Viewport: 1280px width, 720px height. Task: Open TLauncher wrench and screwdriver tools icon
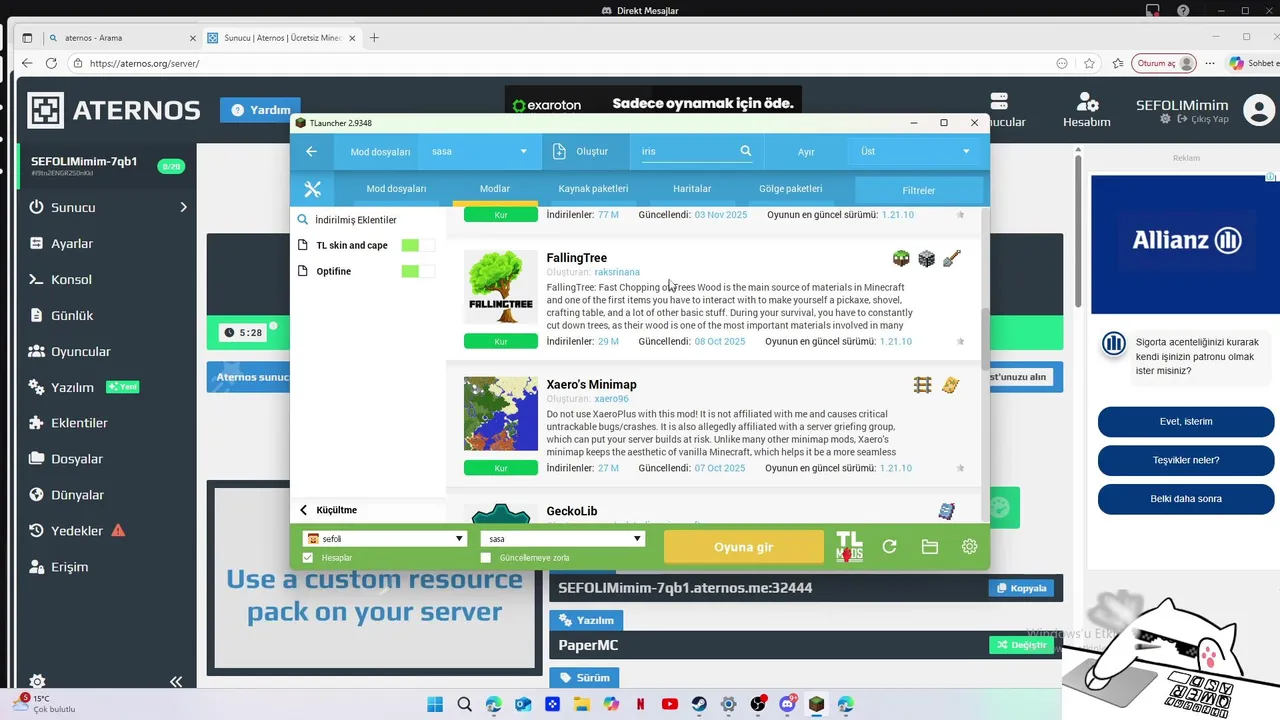[x=312, y=189]
